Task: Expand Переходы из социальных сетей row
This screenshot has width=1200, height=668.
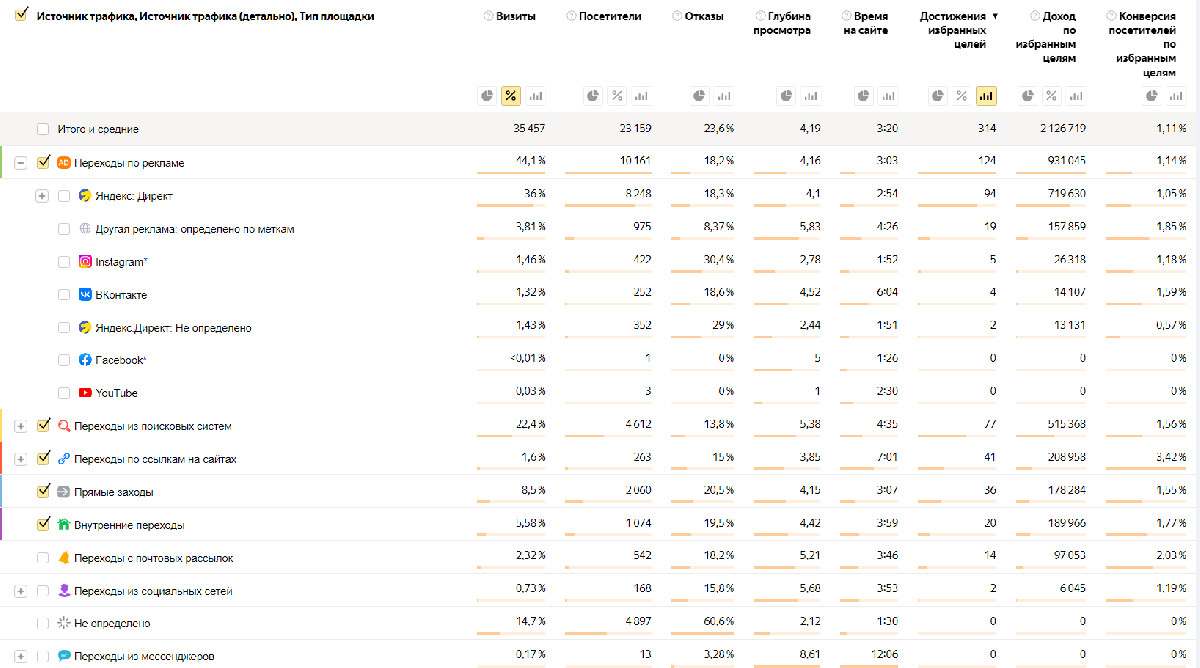Action: pos(21,591)
